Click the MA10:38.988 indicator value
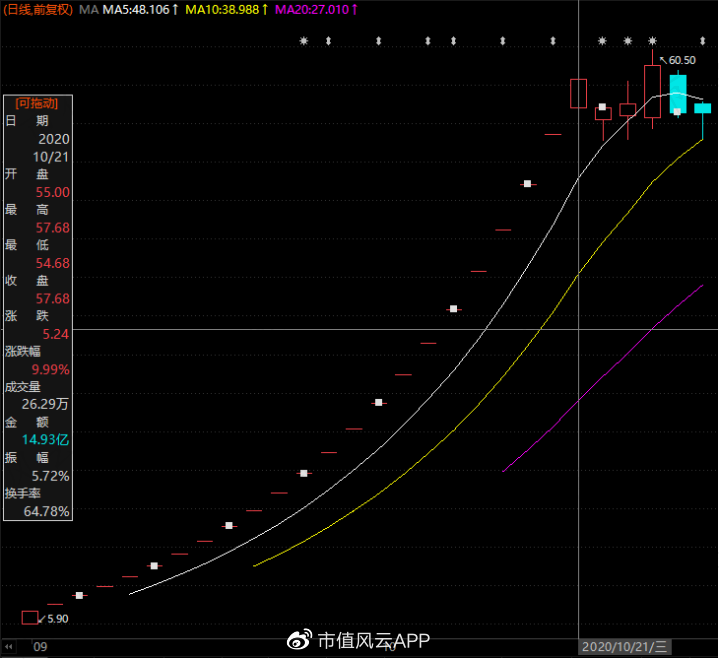Screen dimensions: 719x659 click(x=227, y=10)
